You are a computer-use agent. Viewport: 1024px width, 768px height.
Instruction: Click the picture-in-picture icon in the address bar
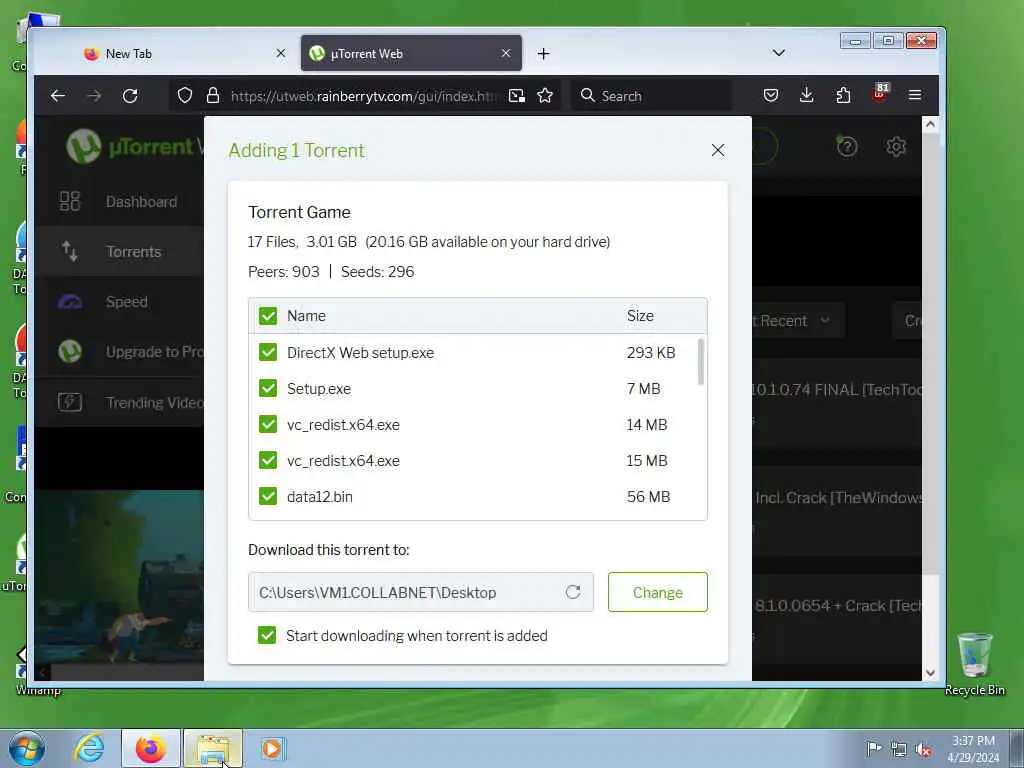click(x=517, y=96)
